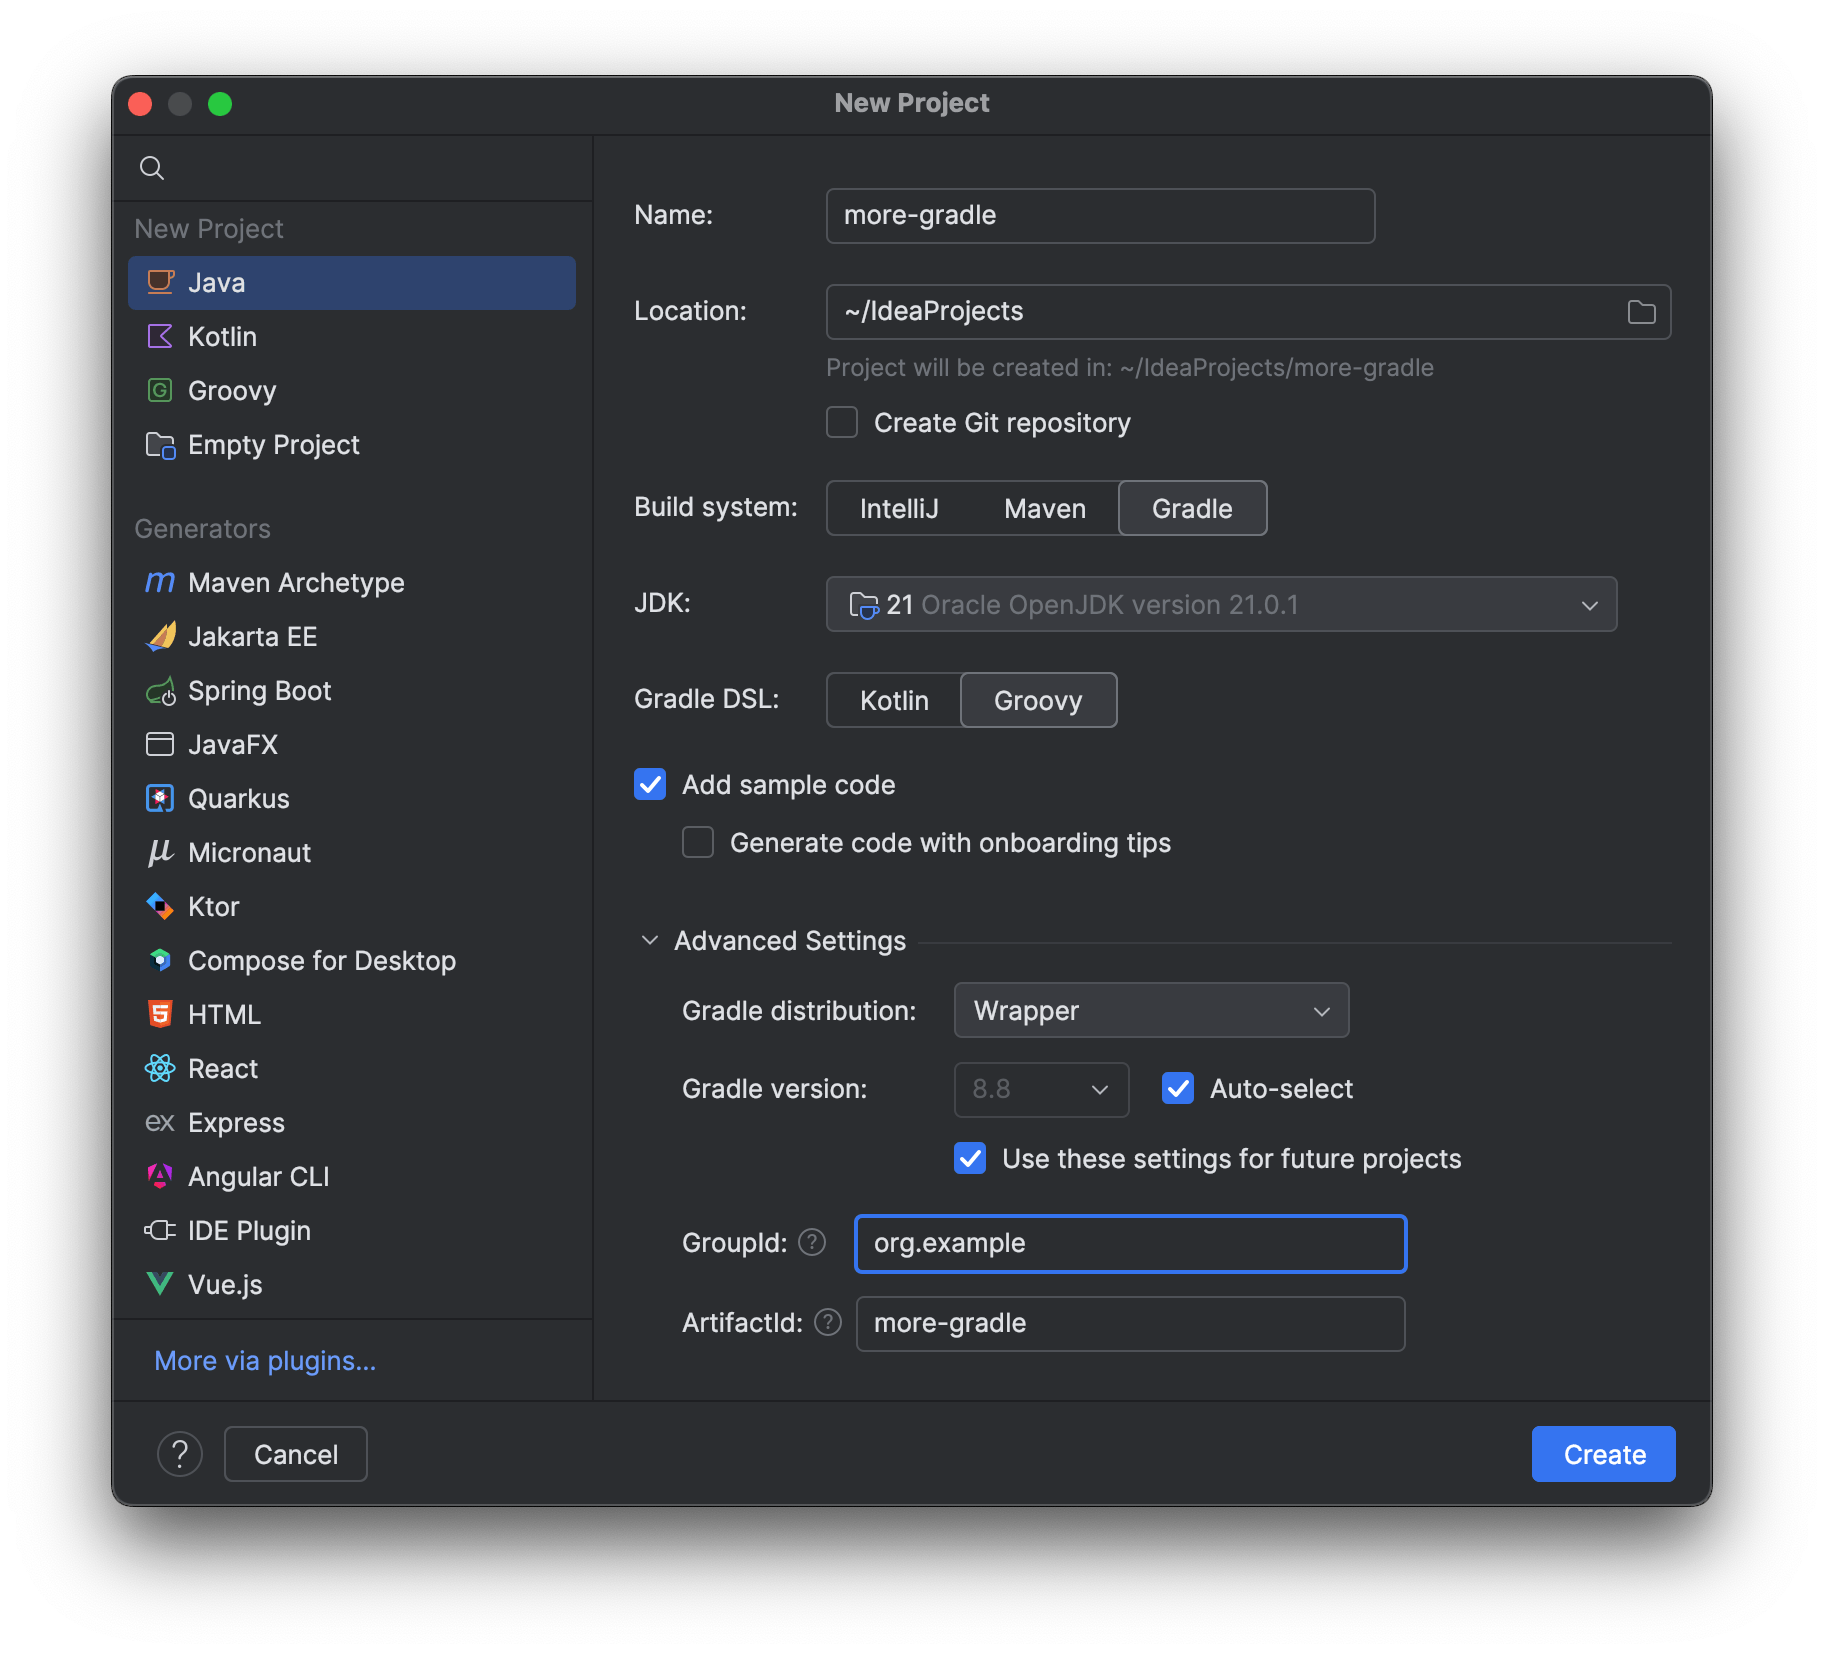Click the Ktor generator icon

click(160, 907)
